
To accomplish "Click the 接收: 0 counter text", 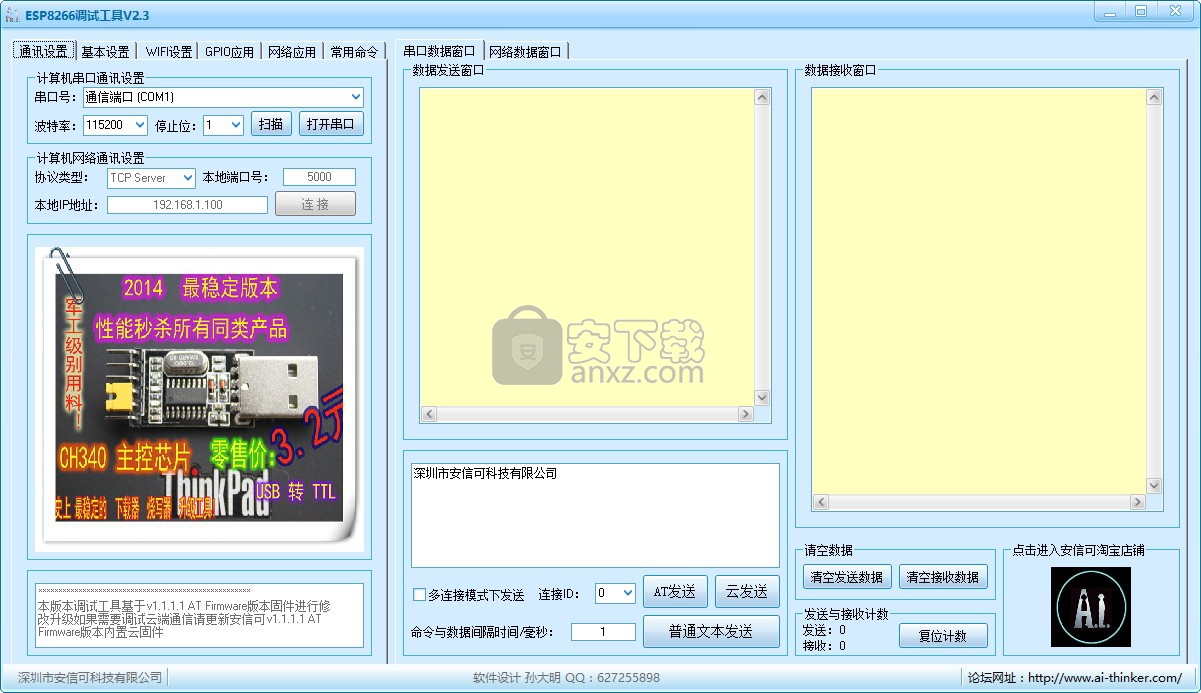I will click(x=824, y=646).
